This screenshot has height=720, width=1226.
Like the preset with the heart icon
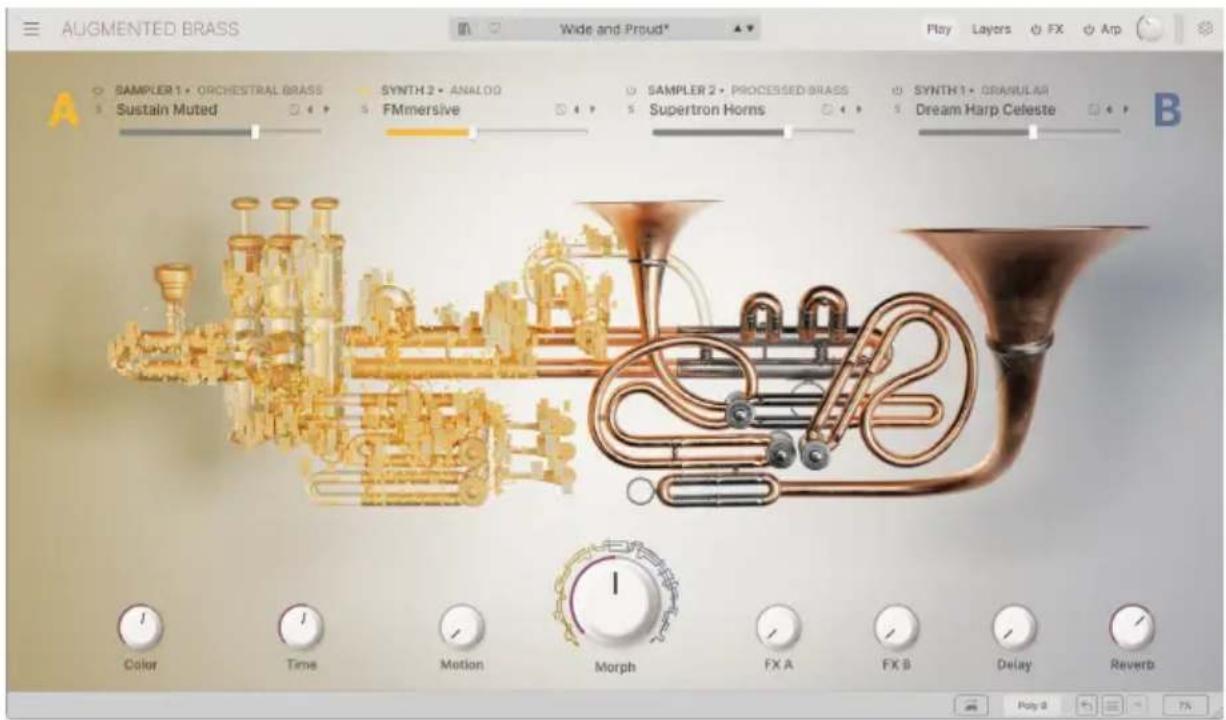[493, 30]
